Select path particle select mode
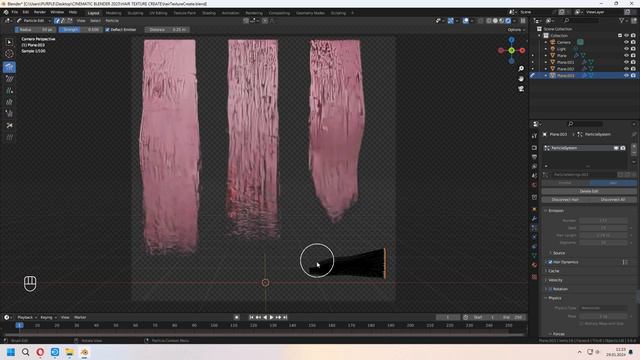 pos(57,20)
